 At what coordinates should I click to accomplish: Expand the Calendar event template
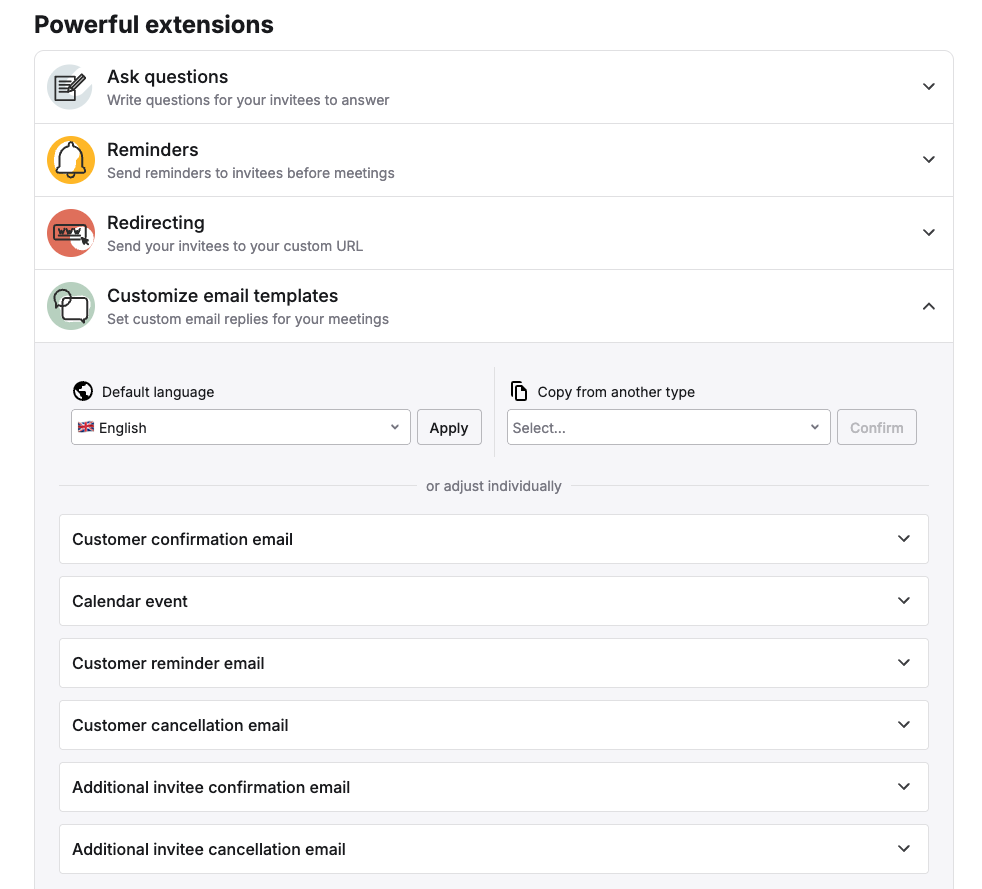(x=493, y=601)
